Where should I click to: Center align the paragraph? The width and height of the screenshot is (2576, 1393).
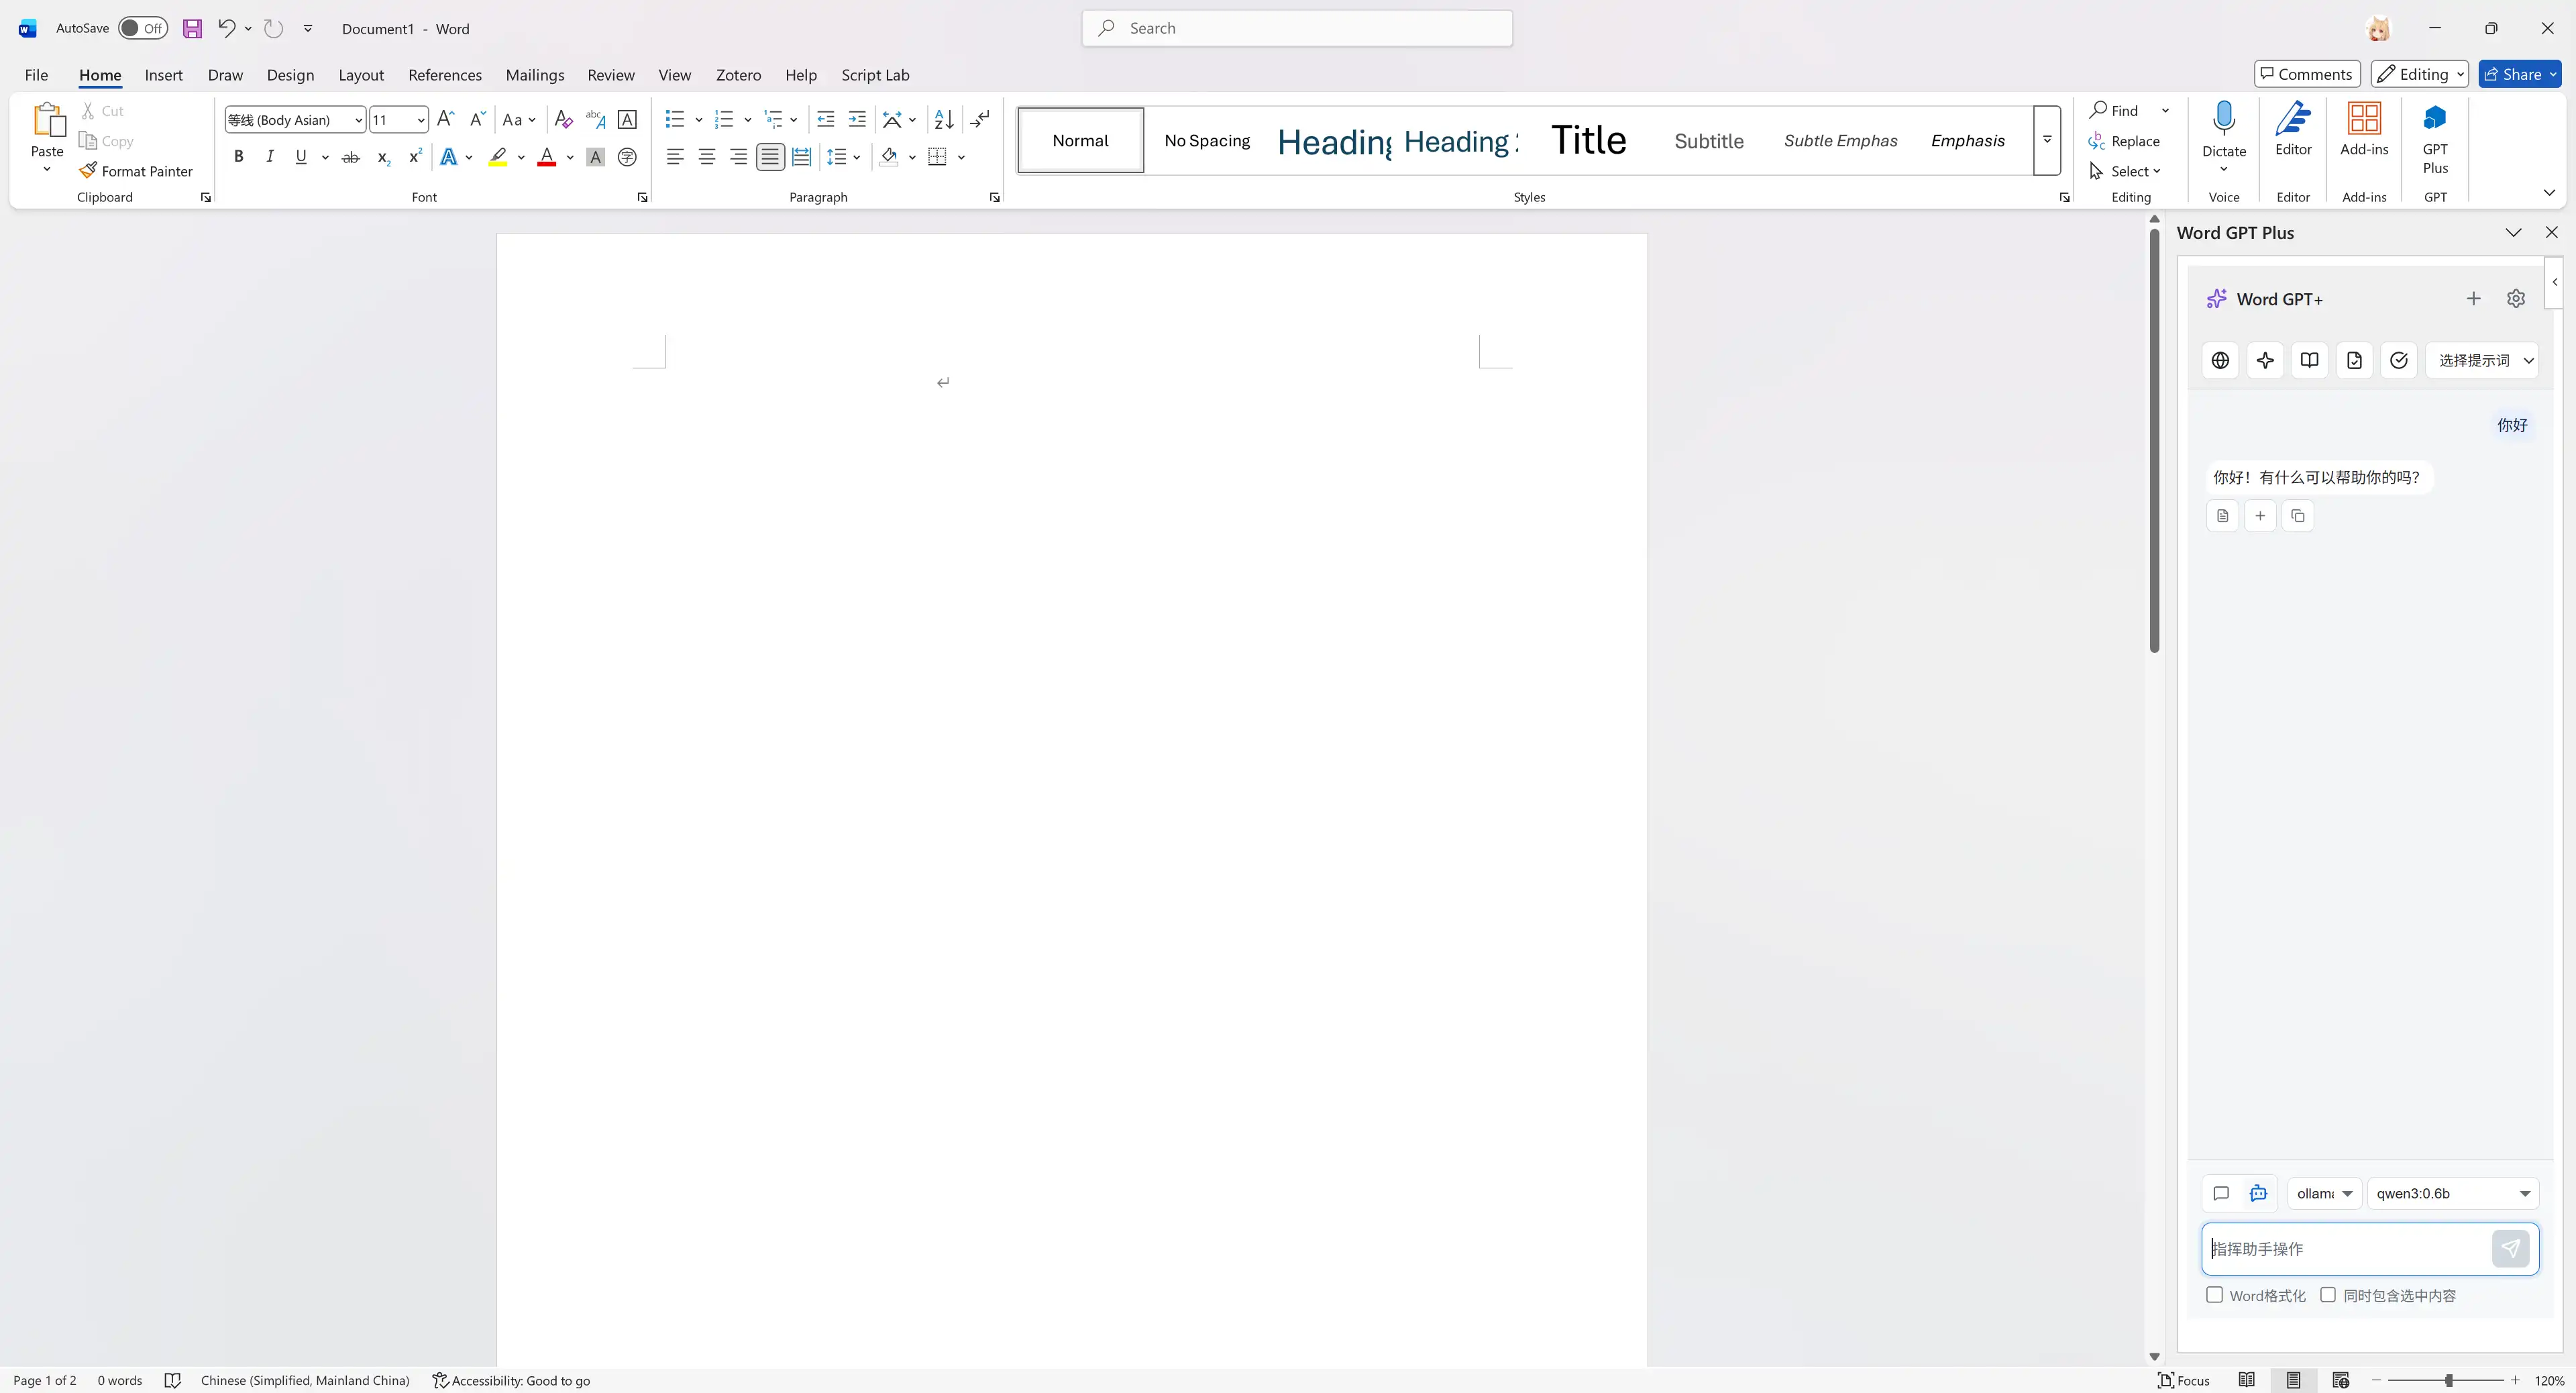click(707, 157)
